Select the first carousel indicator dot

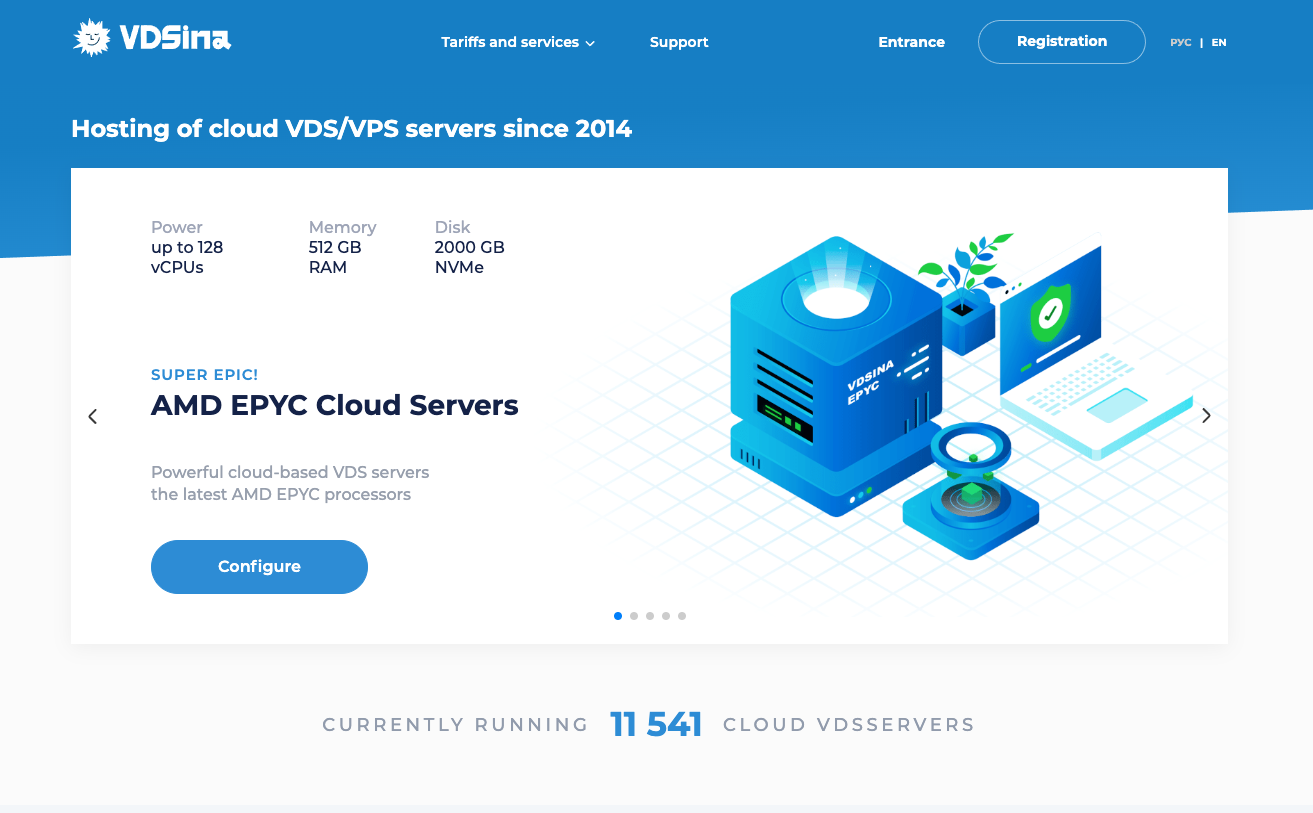[x=618, y=616]
